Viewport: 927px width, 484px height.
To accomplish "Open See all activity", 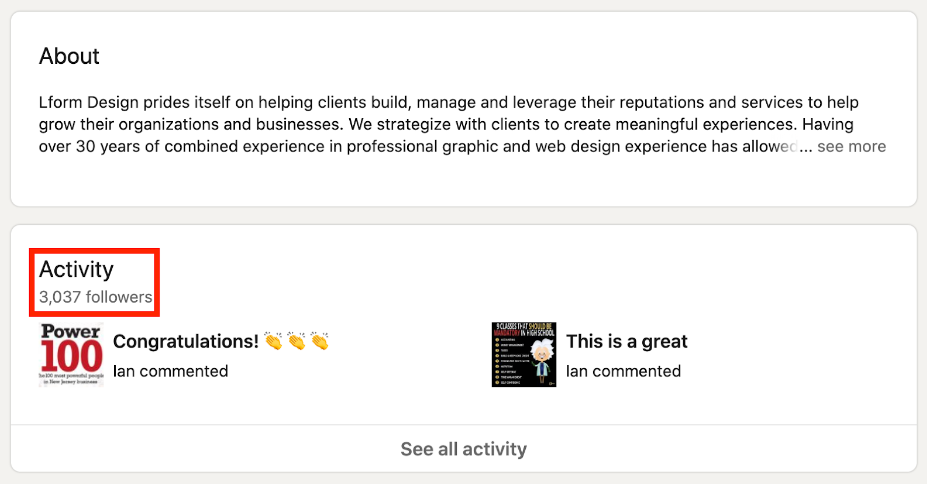I will pyautogui.click(x=463, y=449).
